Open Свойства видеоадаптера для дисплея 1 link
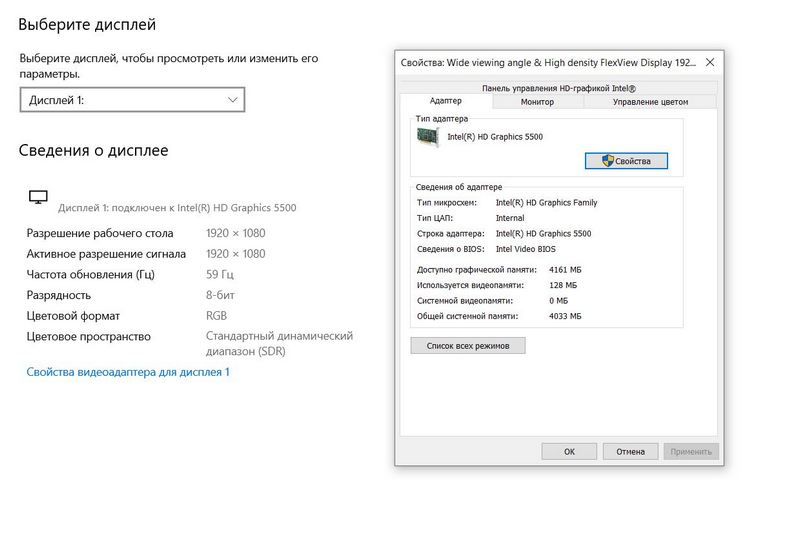Screen dimensions: 800x538 tap(128, 372)
